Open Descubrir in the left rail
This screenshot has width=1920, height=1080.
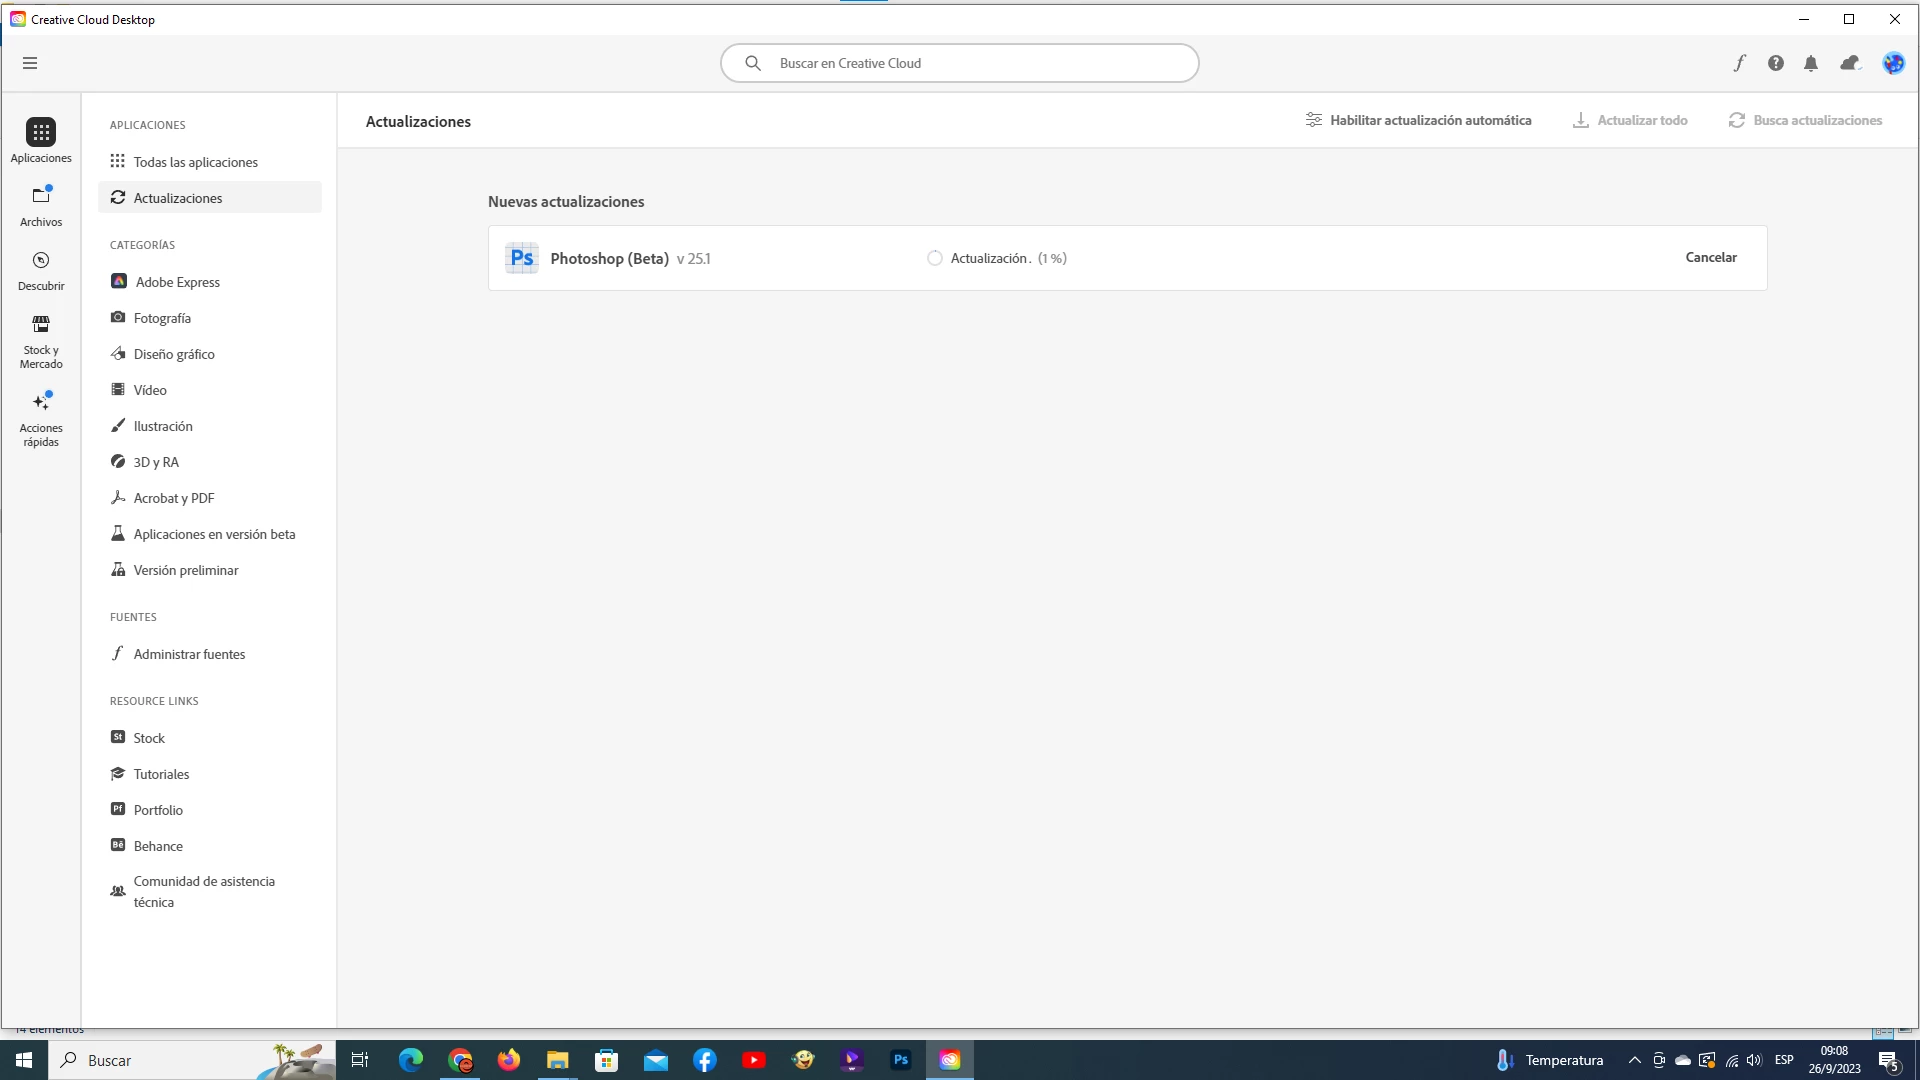[41, 270]
